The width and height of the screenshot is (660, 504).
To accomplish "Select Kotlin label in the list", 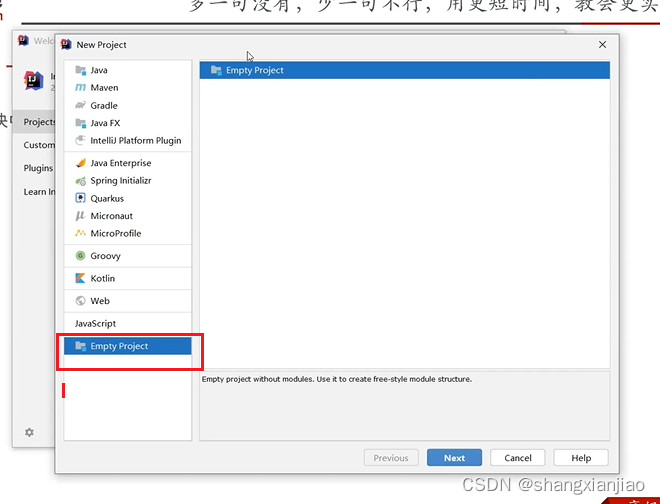I will (103, 278).
